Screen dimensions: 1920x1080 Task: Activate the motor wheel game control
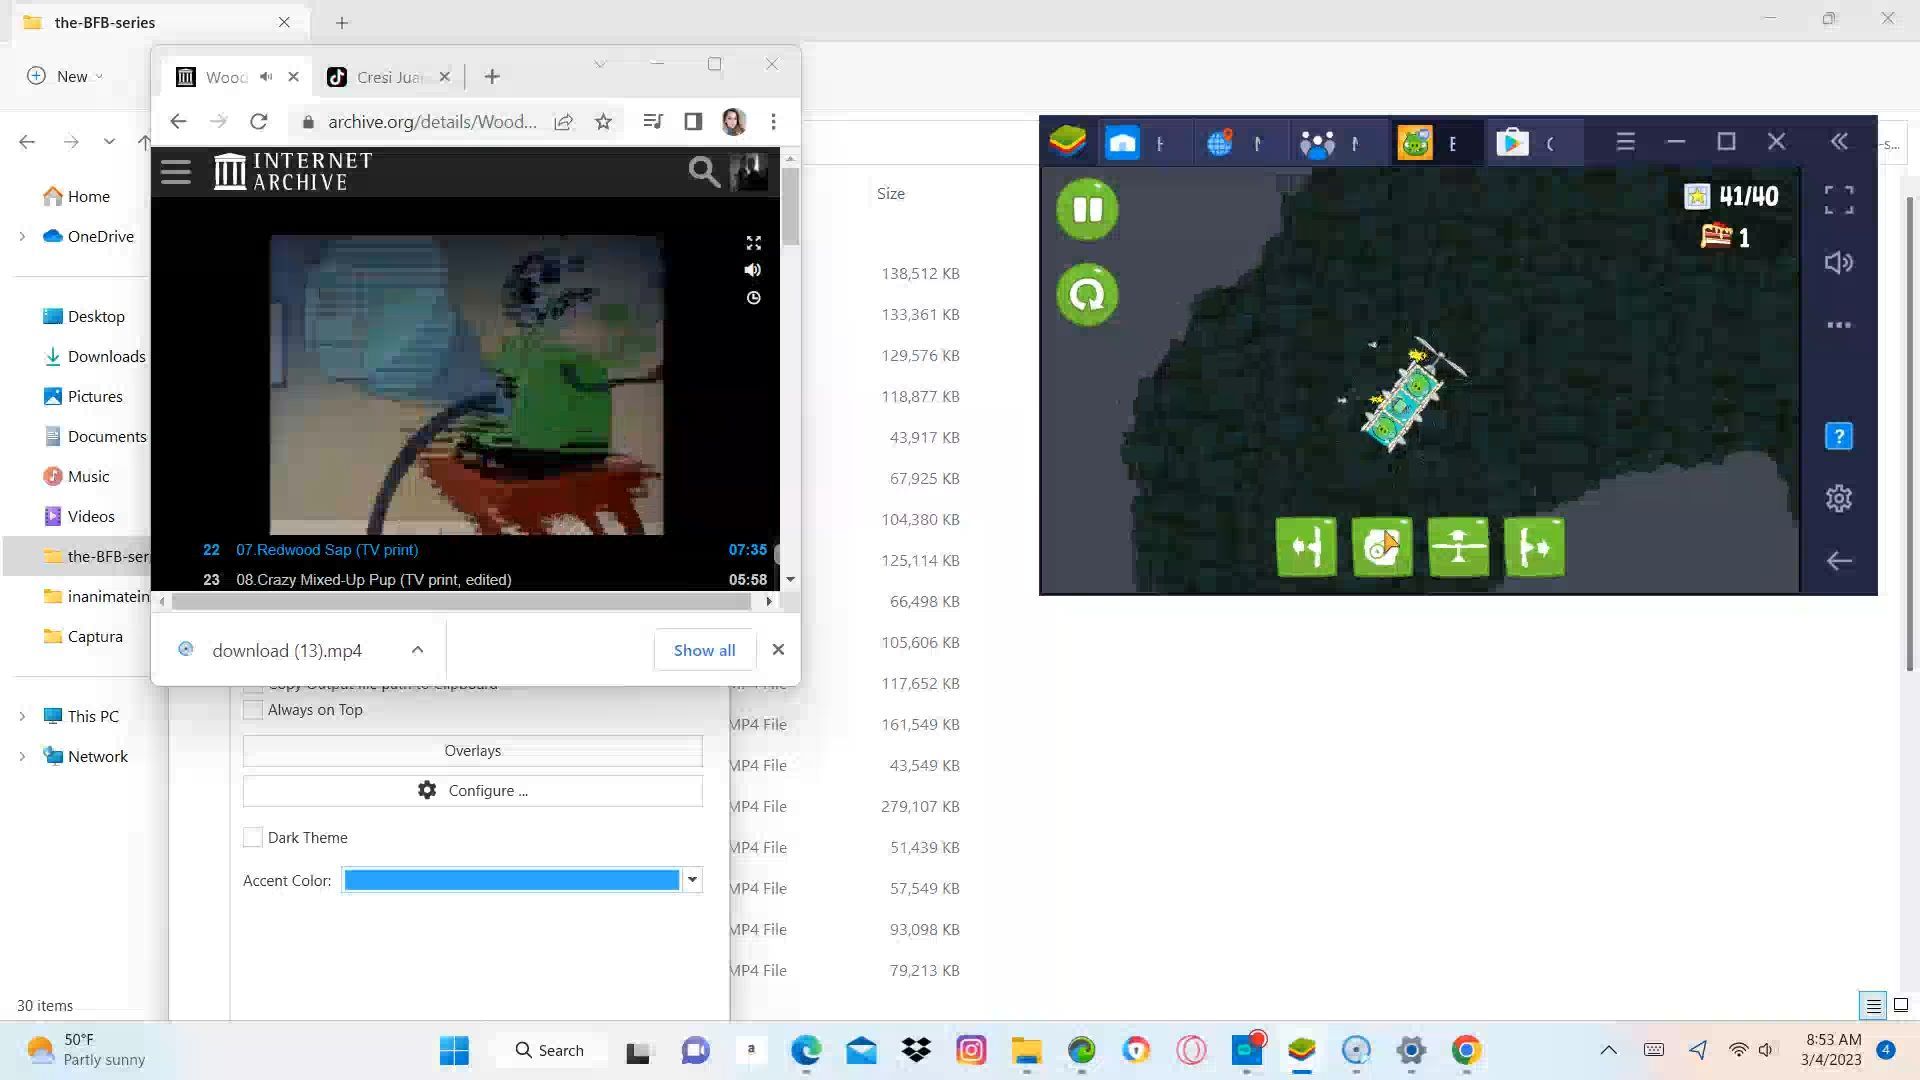click(x=1382, y=547)
